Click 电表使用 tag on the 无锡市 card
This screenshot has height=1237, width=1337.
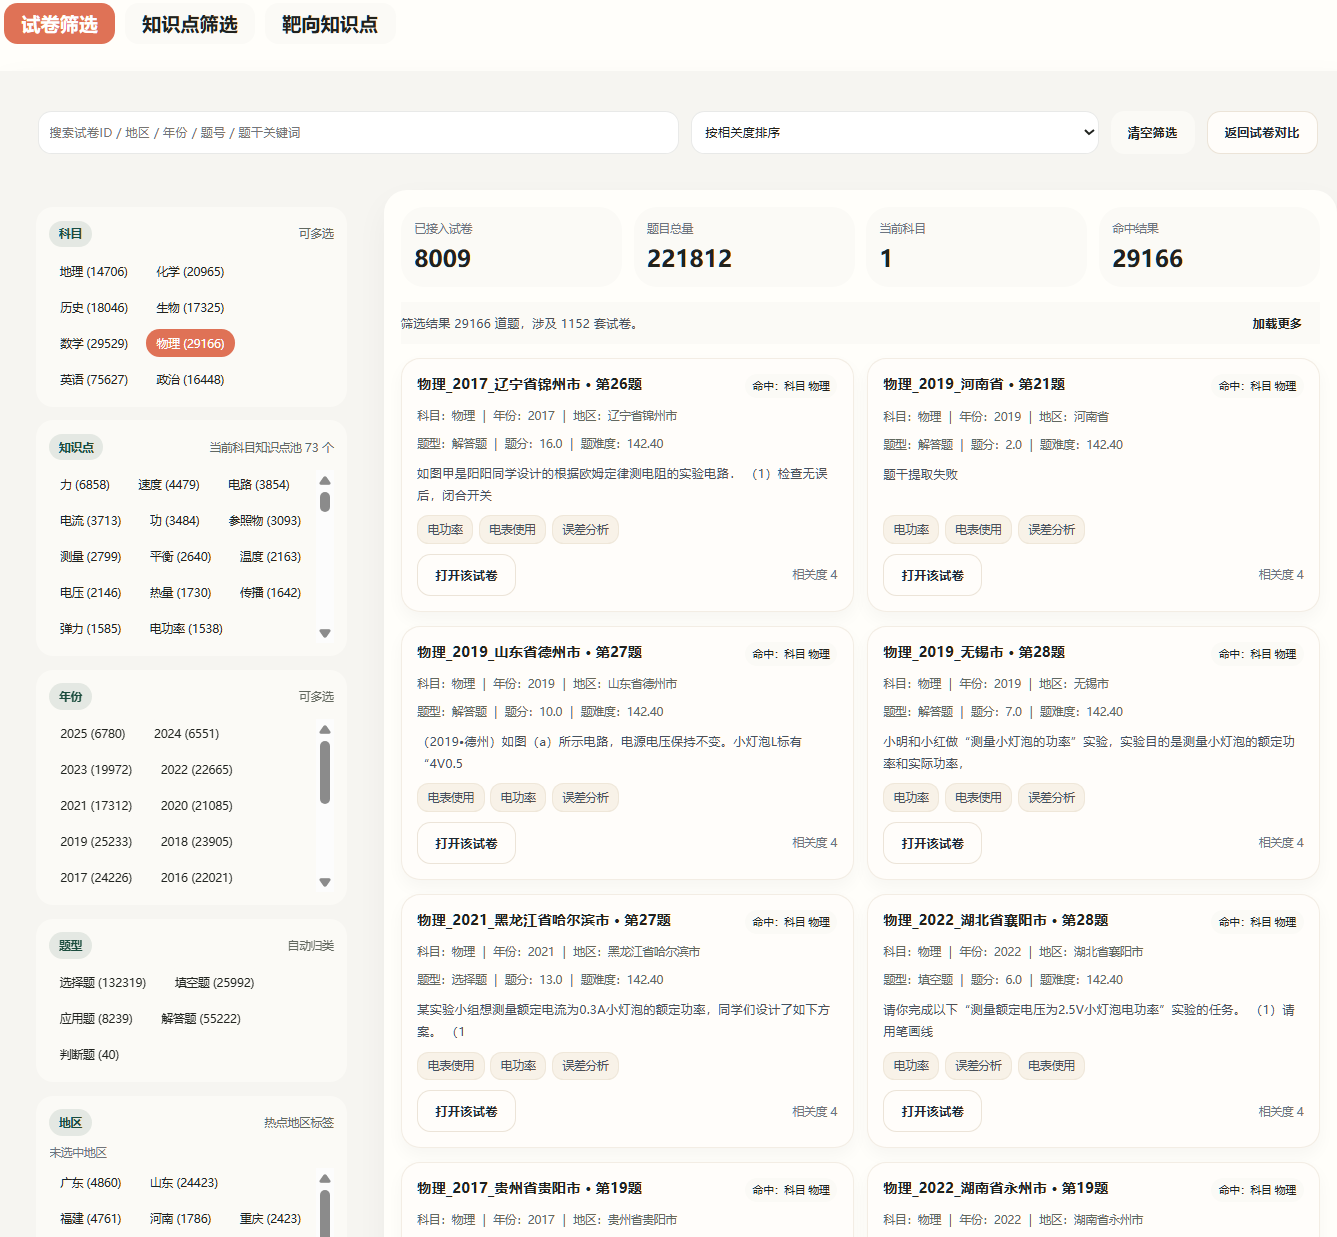pos(978,798)
